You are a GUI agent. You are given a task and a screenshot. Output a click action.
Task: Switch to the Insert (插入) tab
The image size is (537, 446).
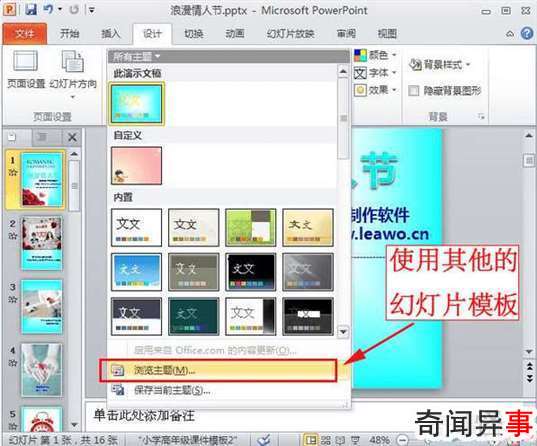pos(111,34)
